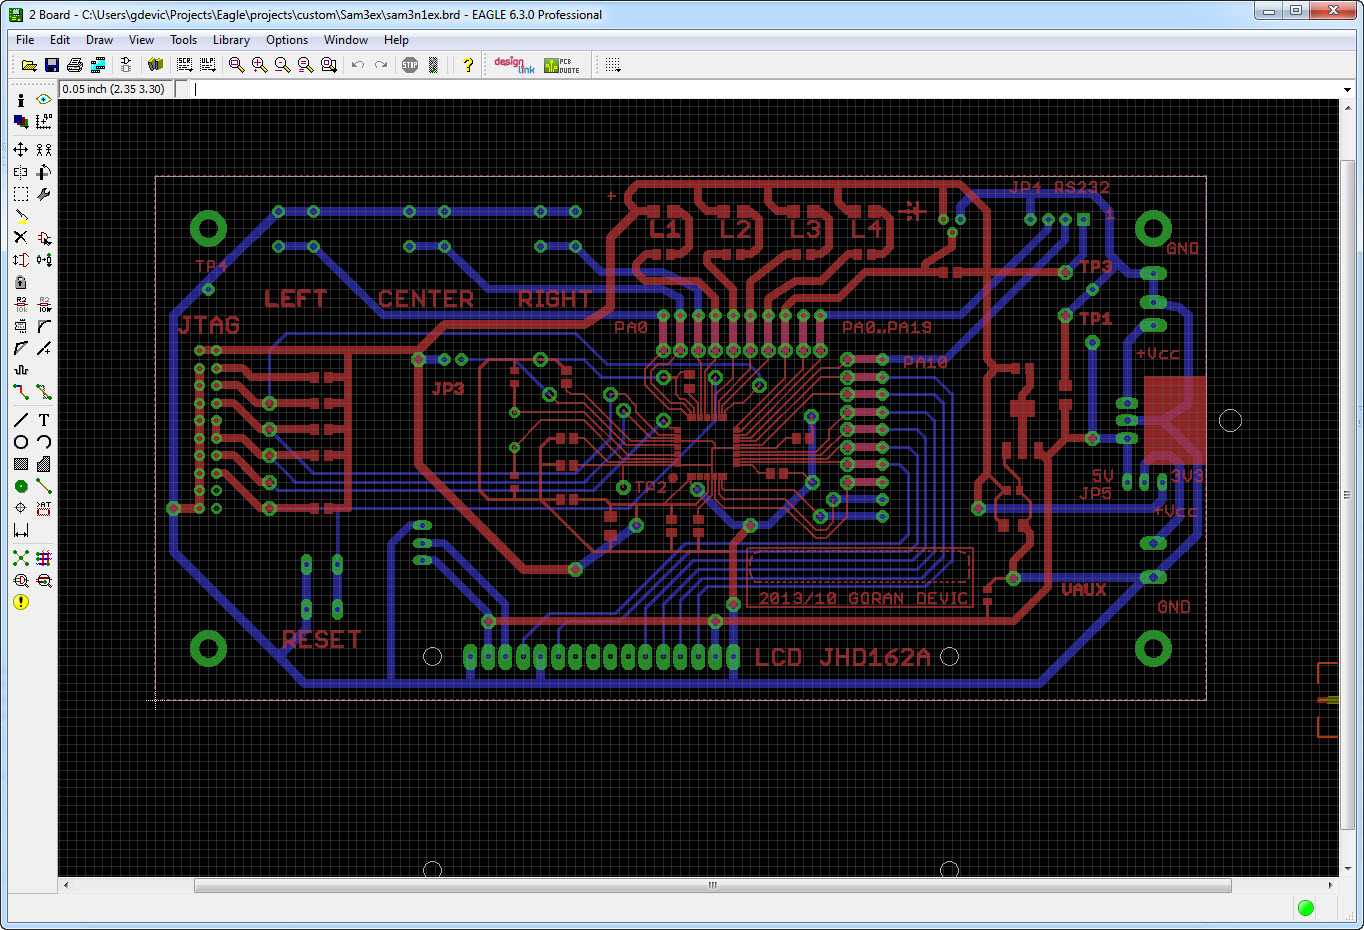This screenshot has height=930, width=1364.
Task: Pick the Polygon tool
Action: [44, 464]
